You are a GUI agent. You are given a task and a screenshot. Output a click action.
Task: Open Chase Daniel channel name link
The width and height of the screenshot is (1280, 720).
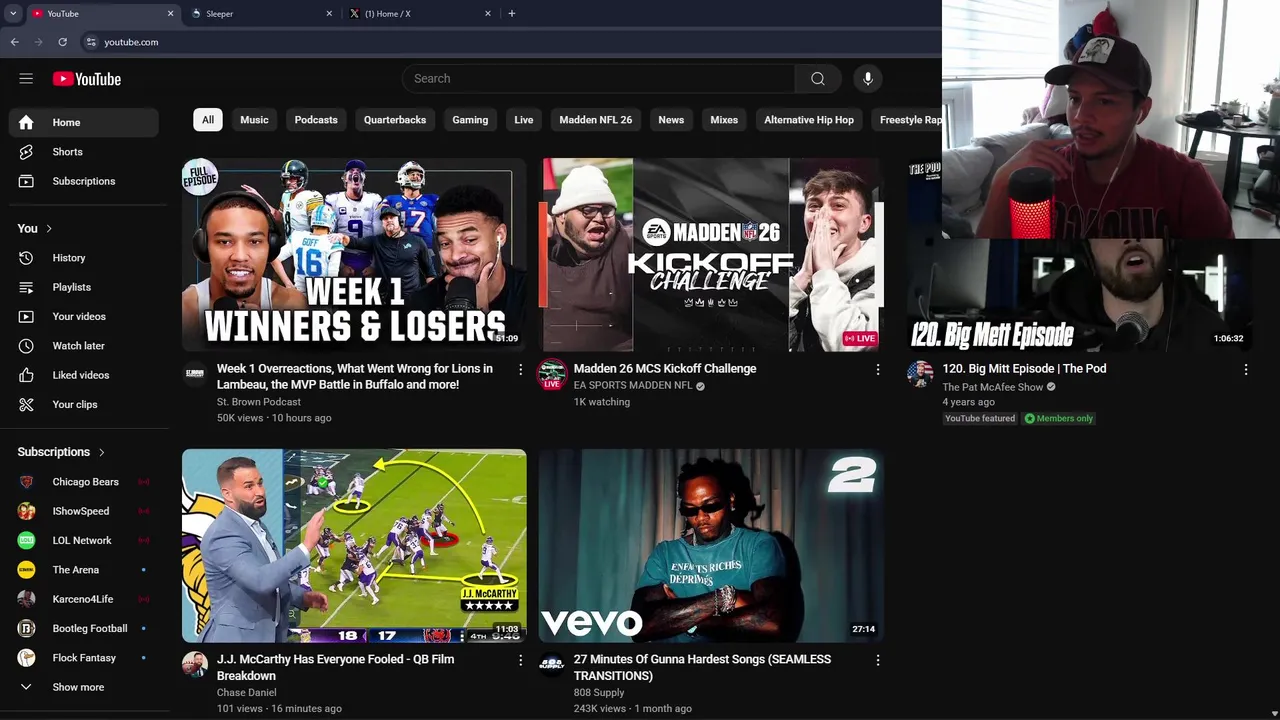pyautogui.click(x=247, y=692)
